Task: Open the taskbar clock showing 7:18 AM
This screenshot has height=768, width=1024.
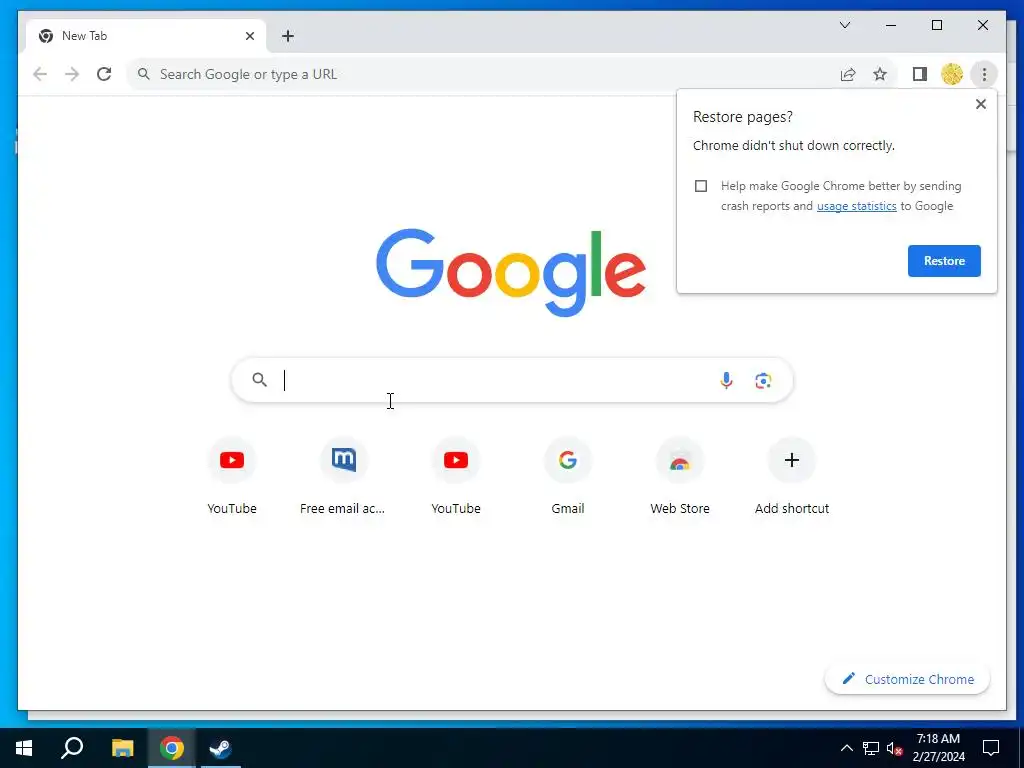Action: point(938,748)
